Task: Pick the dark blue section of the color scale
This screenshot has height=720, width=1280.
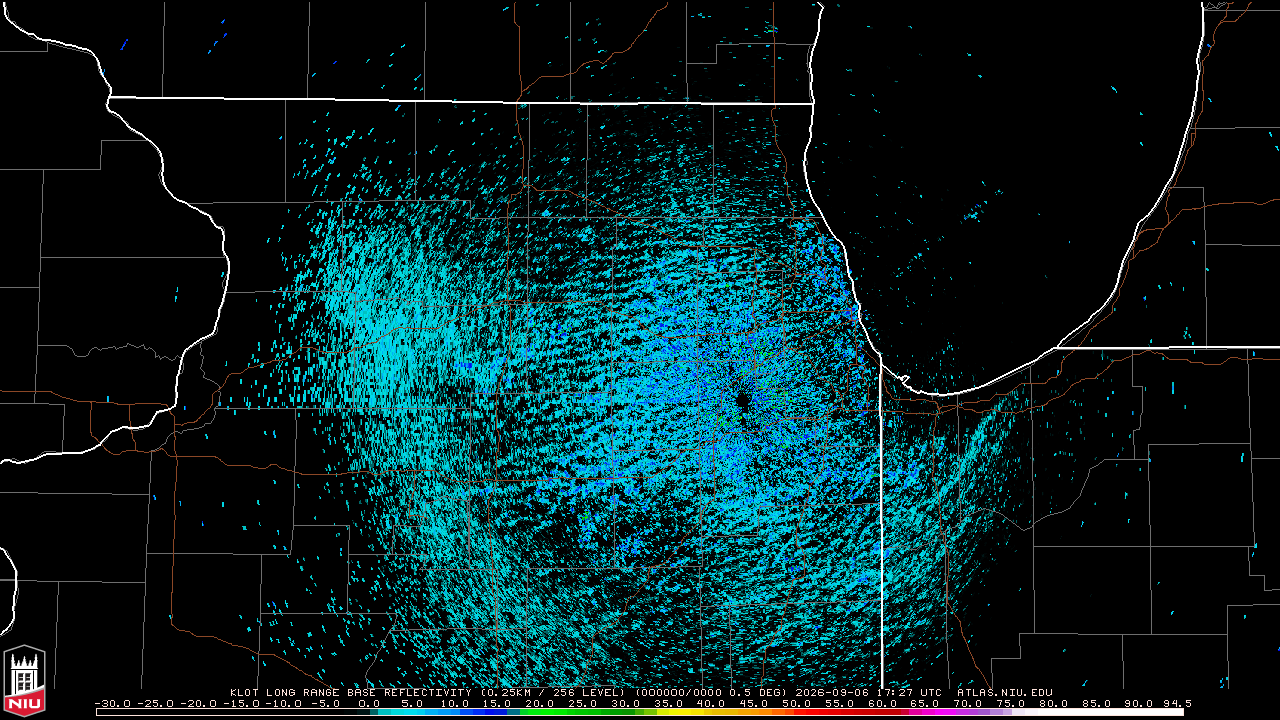Action: [x=490, y=712]
